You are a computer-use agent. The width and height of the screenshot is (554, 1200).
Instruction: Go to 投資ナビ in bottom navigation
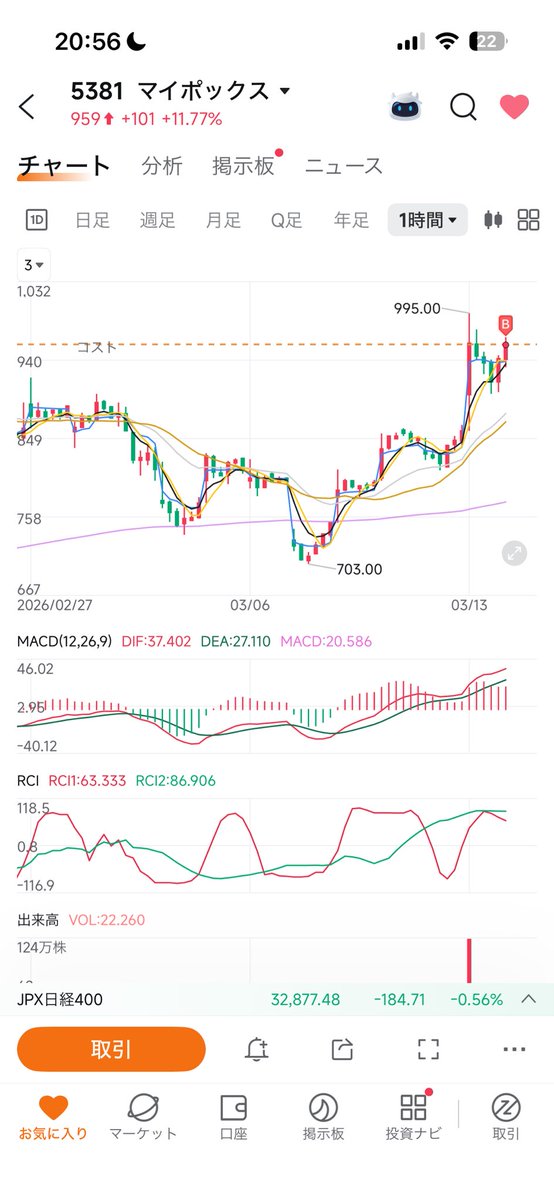pyautogui.click(x=412, y=1118)
